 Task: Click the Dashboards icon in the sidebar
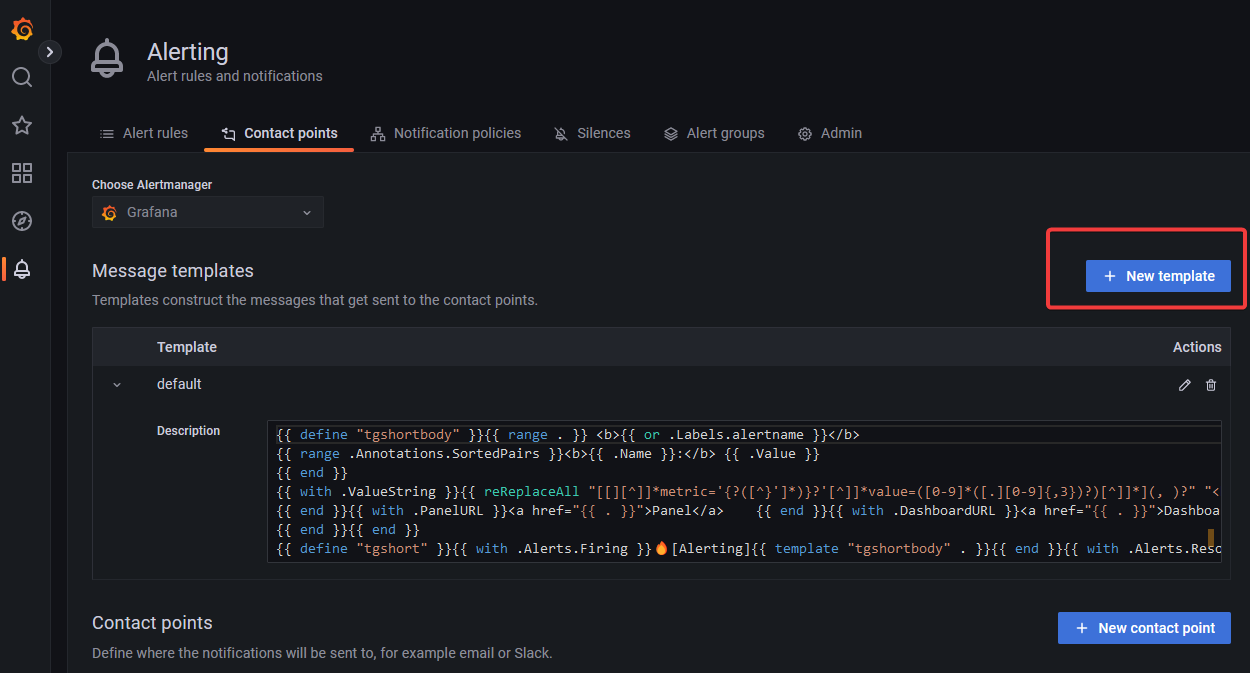(21, 173)
